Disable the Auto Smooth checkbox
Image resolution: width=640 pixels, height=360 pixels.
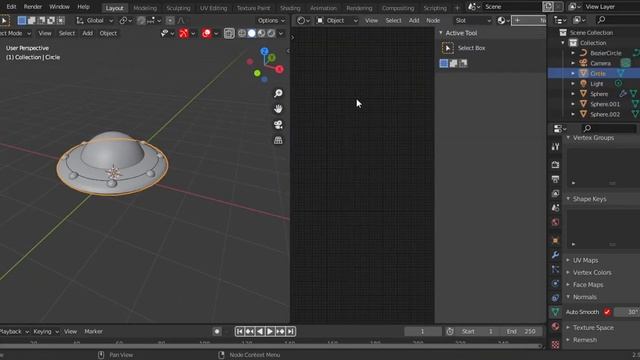pyautogui.click(x=607, y=312)
